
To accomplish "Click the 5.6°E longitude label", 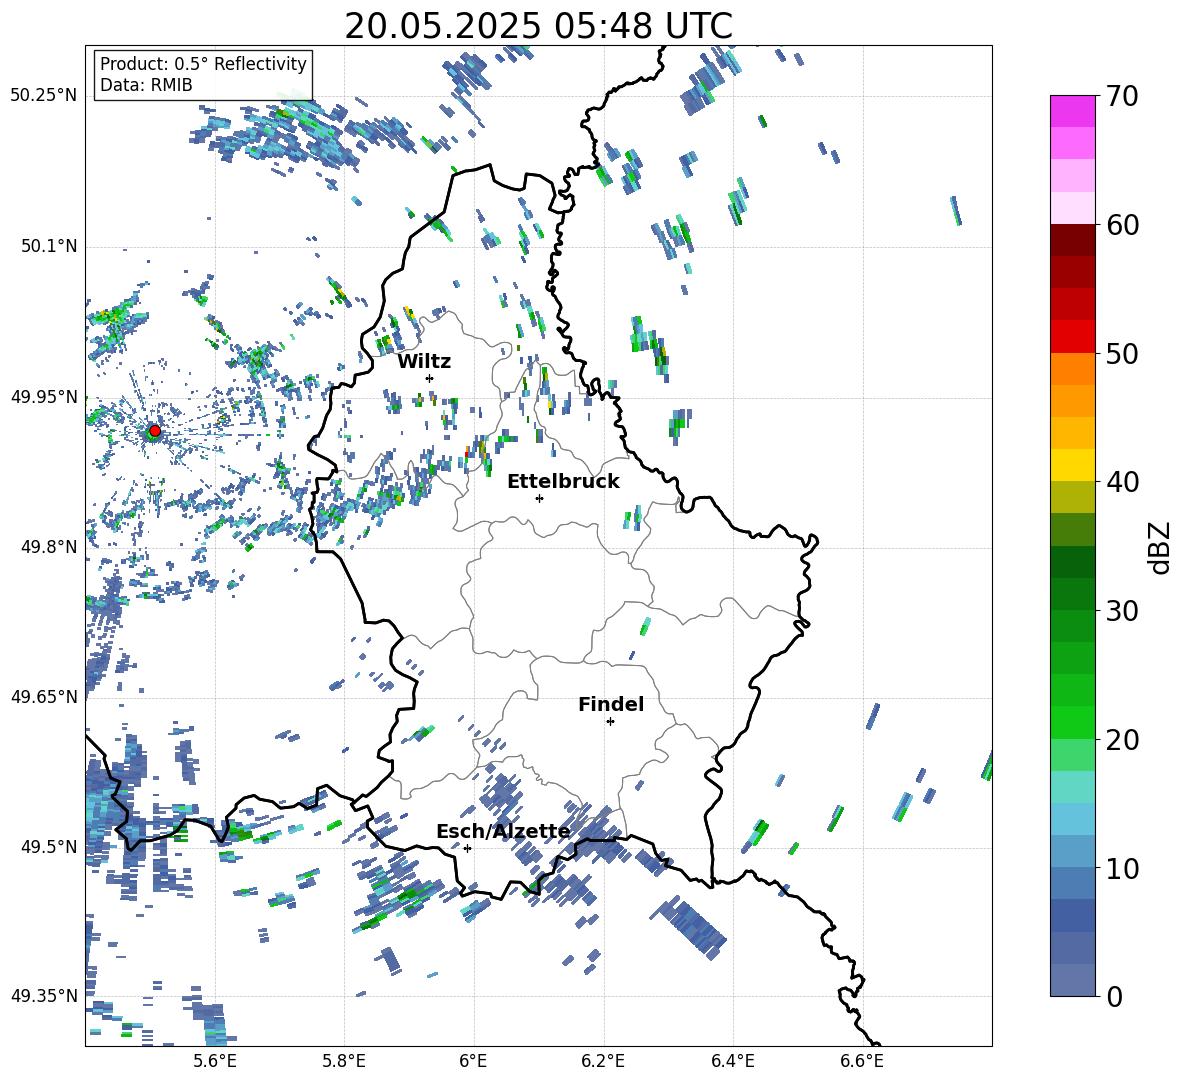I will [x=215, y=1061].
